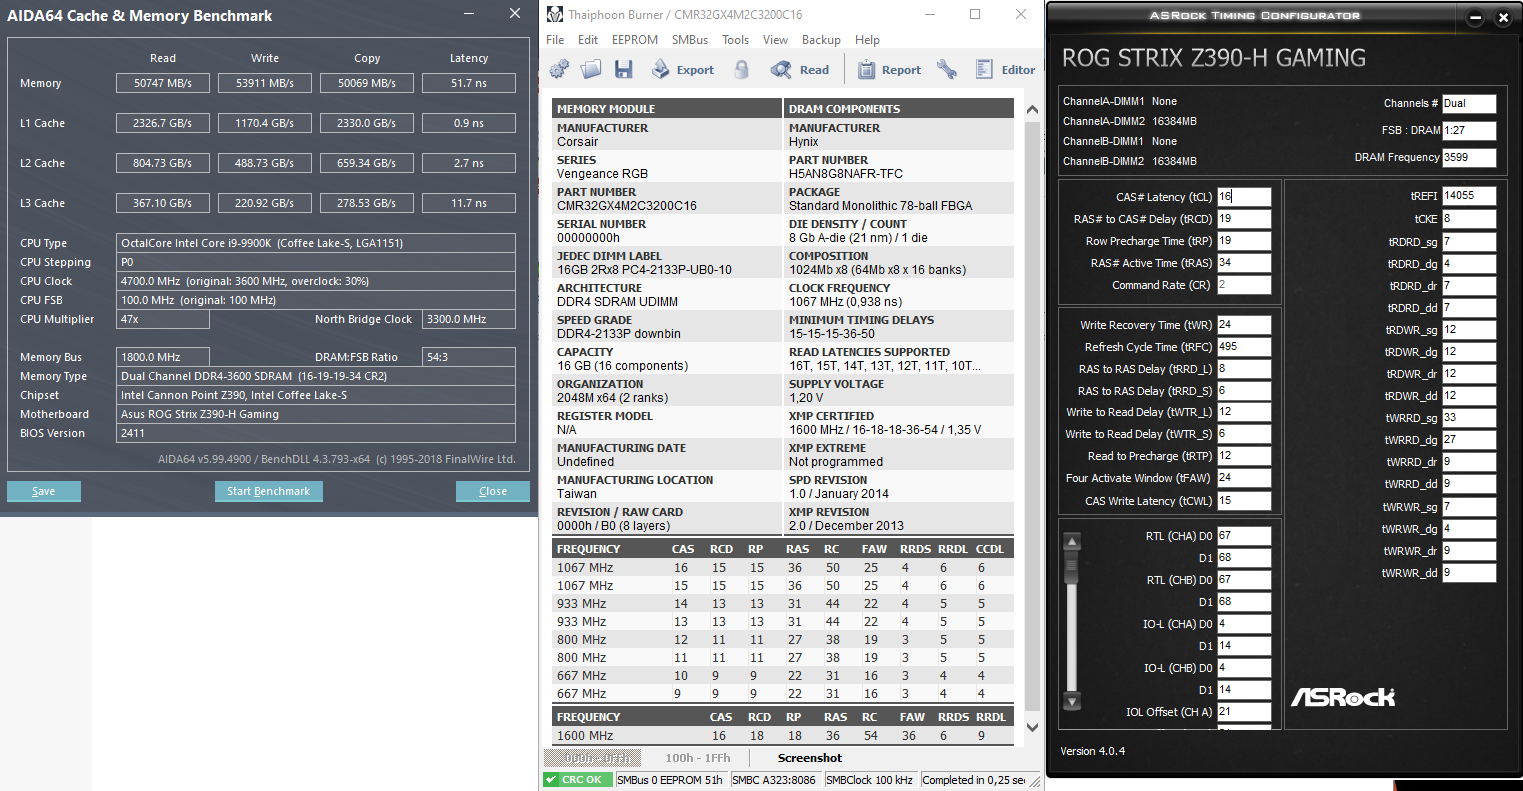Click the SMBus 0 EEPROM 51h status cell
The height and width of the screenshot is (791, 1523).
tap(671, 780)
